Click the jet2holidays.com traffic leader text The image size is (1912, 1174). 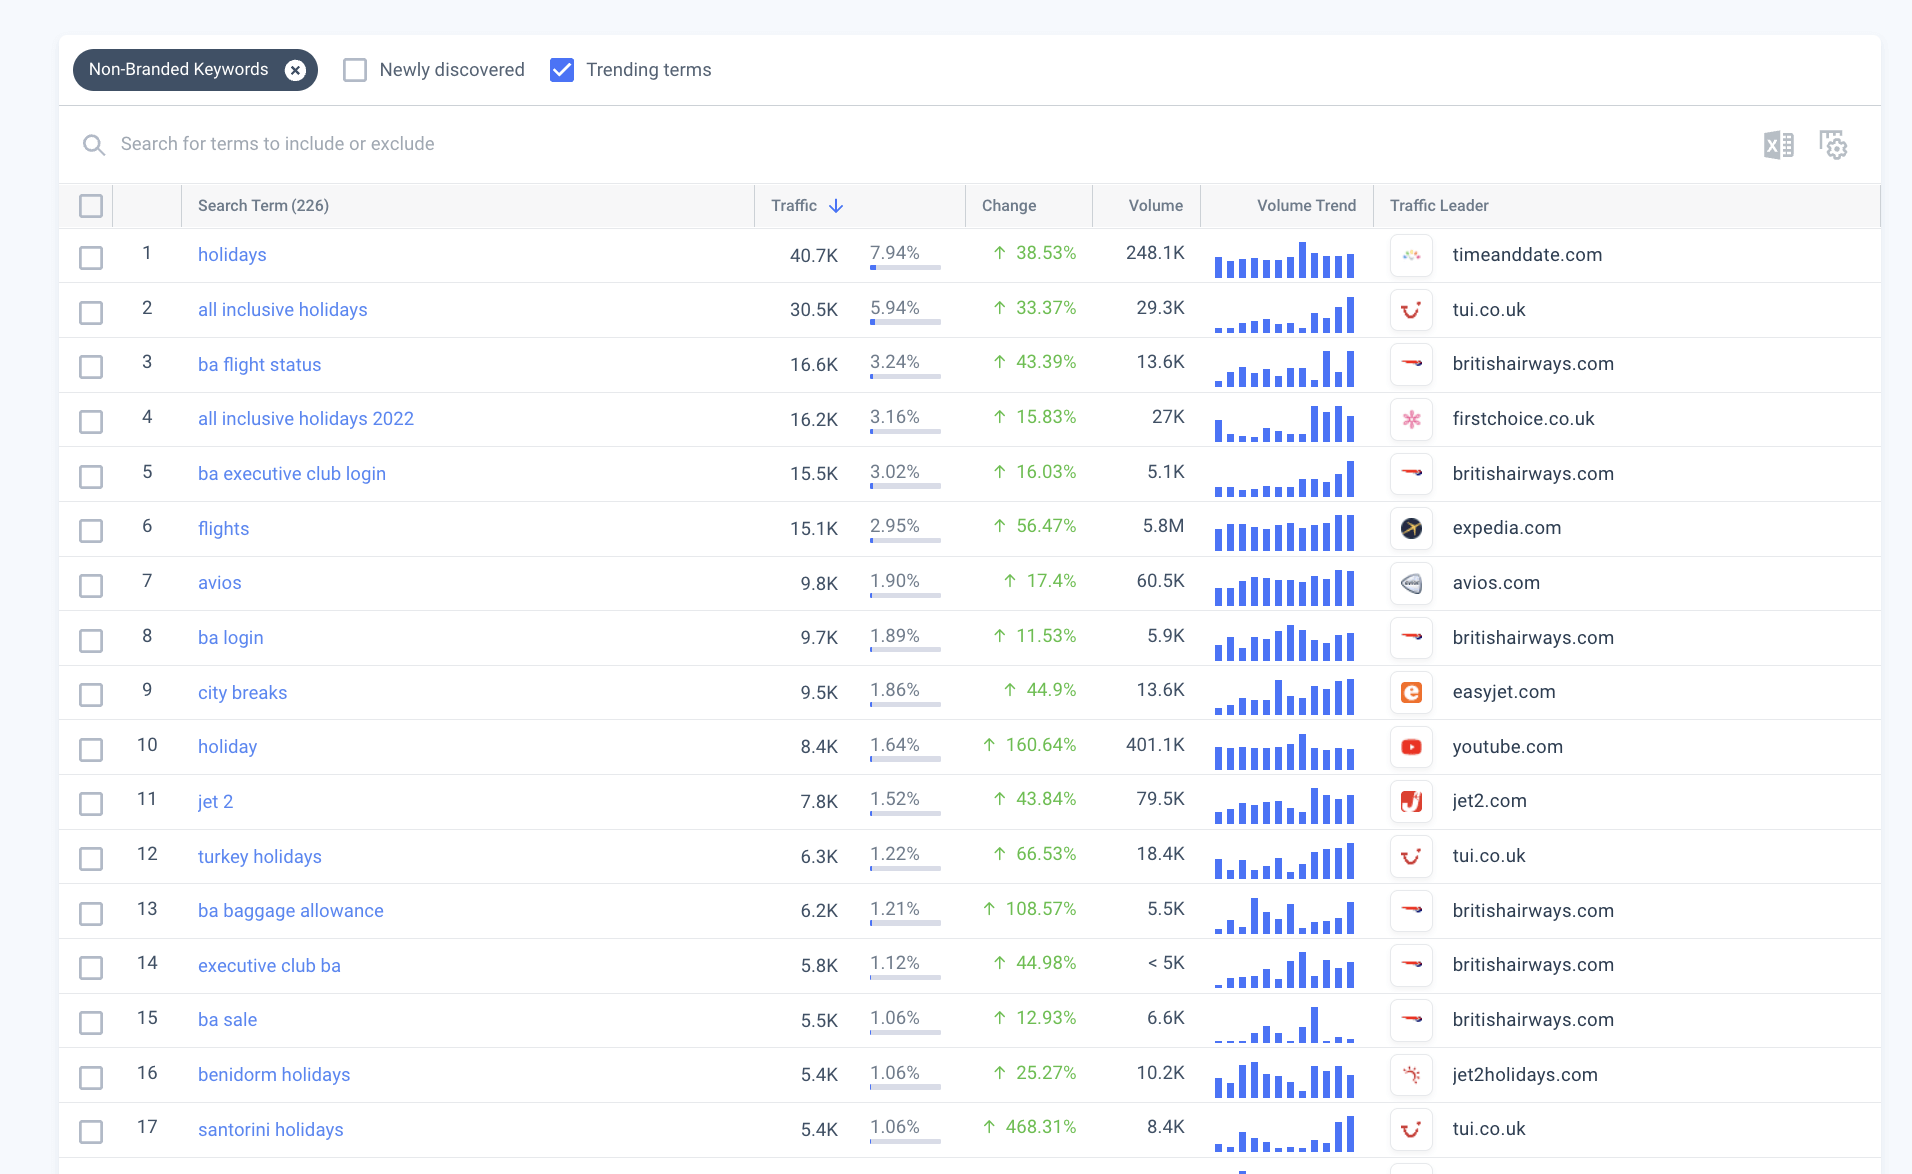(x=1525, y=1075)
